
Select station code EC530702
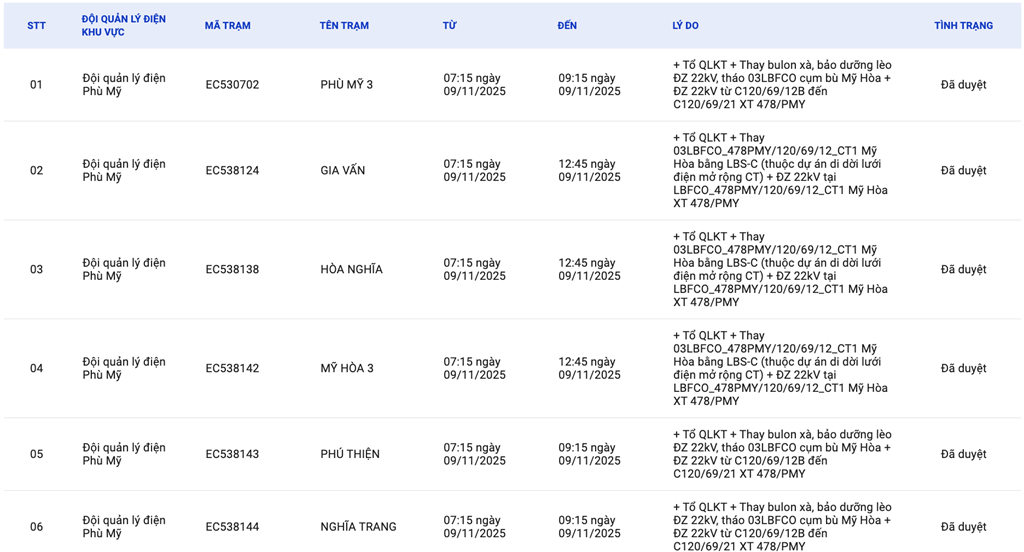pos(232,85)
